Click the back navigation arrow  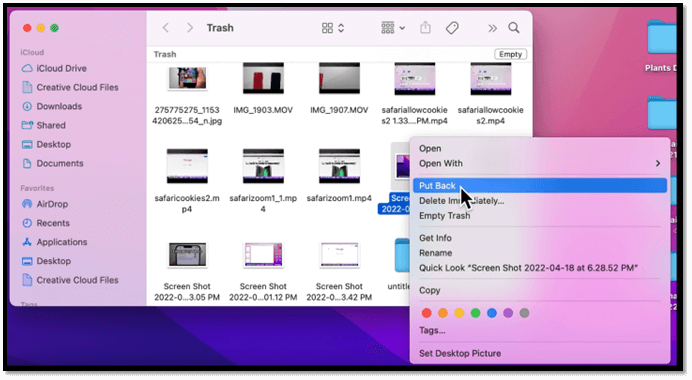coord(166,28)
